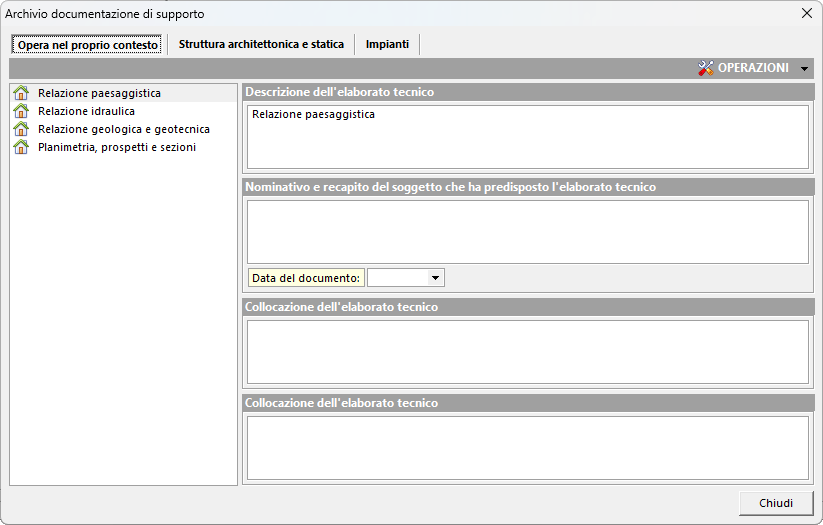Image resolution: width=823 pixels, height=525 pixels.
Task: Expand the OPERAZIONI dropdown arrow
Action: click(x=805, y=68)
